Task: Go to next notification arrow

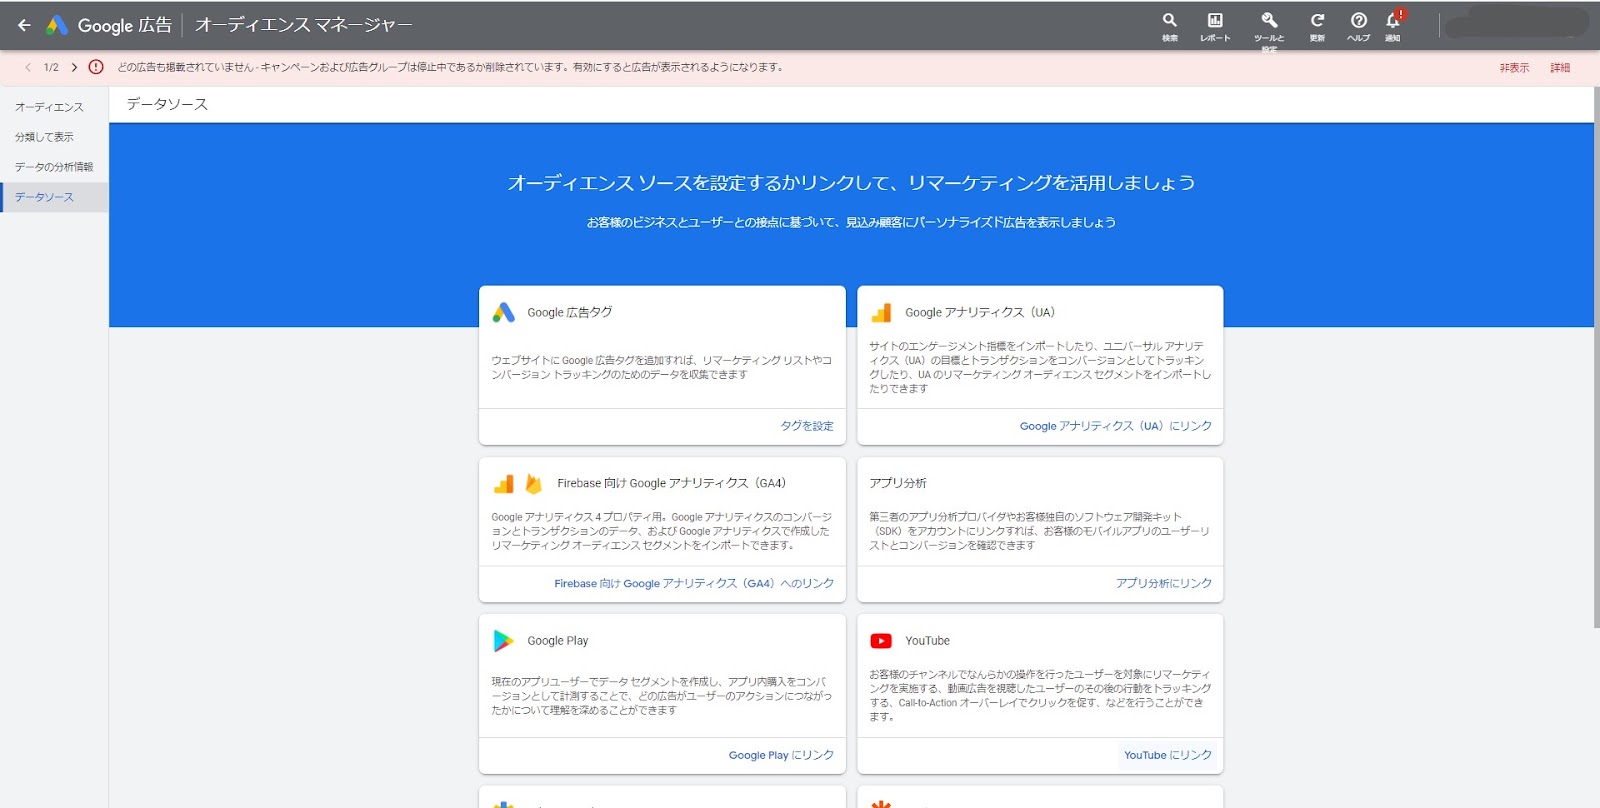Action: click(x=74, y=67)
